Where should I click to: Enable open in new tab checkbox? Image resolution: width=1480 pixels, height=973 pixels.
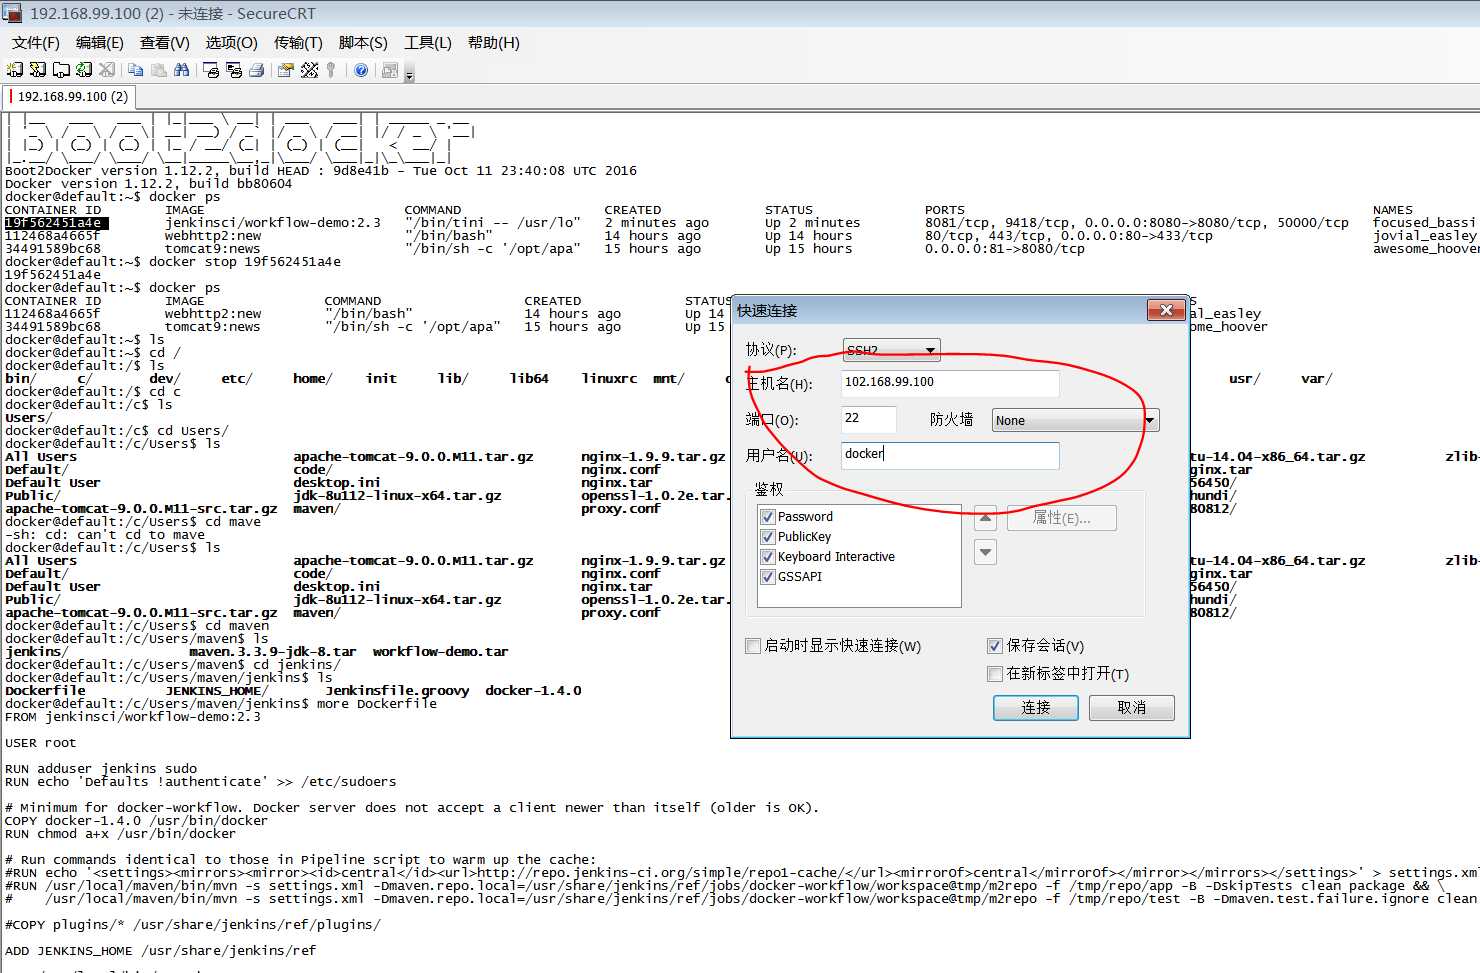tap(995, 674)
